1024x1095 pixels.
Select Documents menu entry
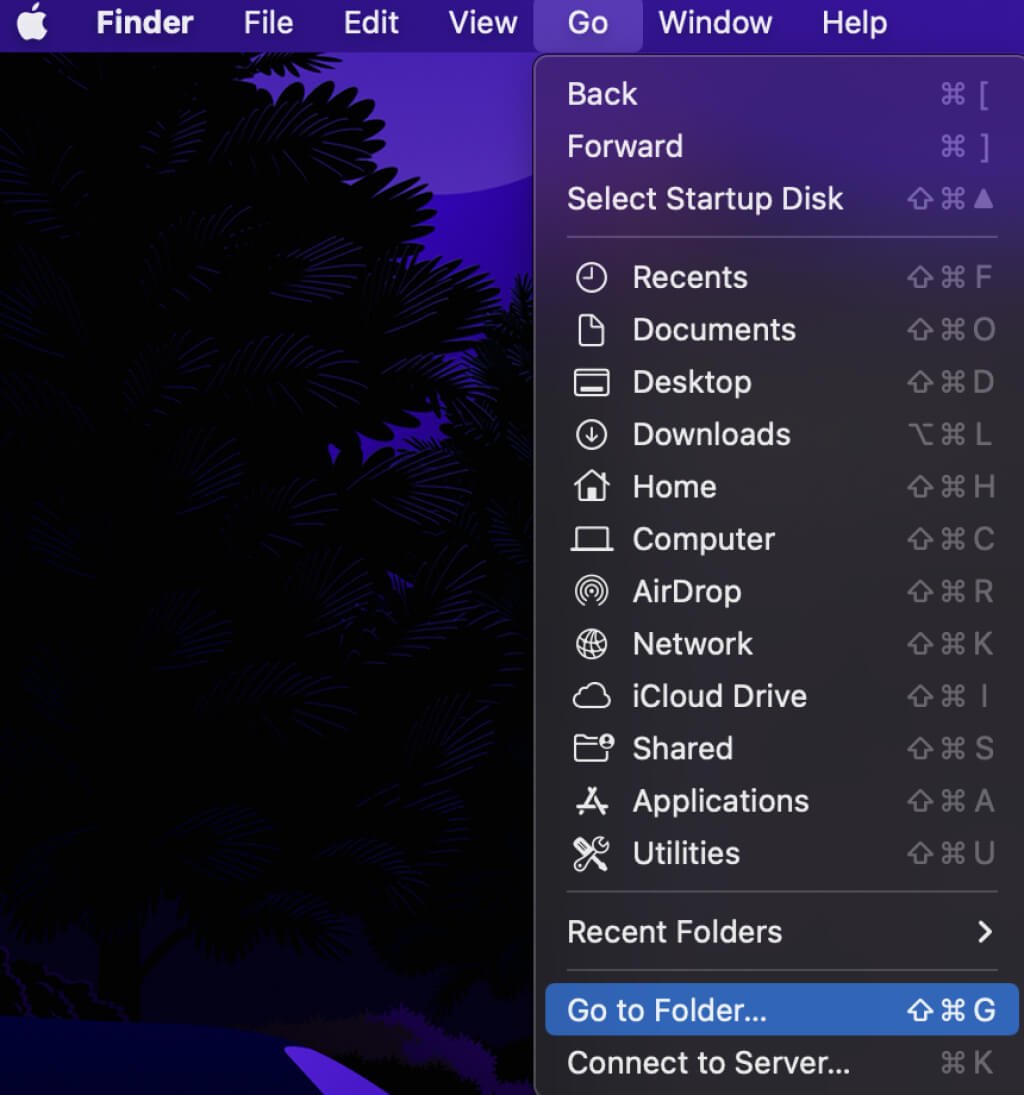coord(782,330)
